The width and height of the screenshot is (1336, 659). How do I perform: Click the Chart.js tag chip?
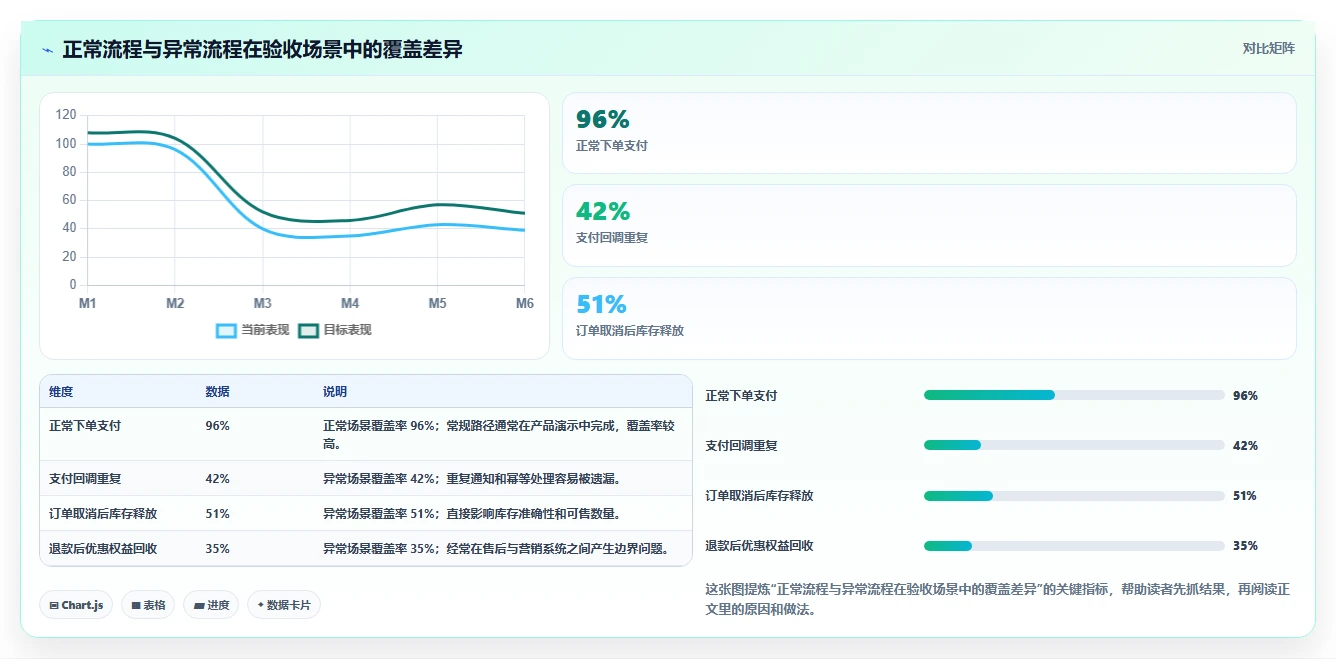tap(76, 605)
